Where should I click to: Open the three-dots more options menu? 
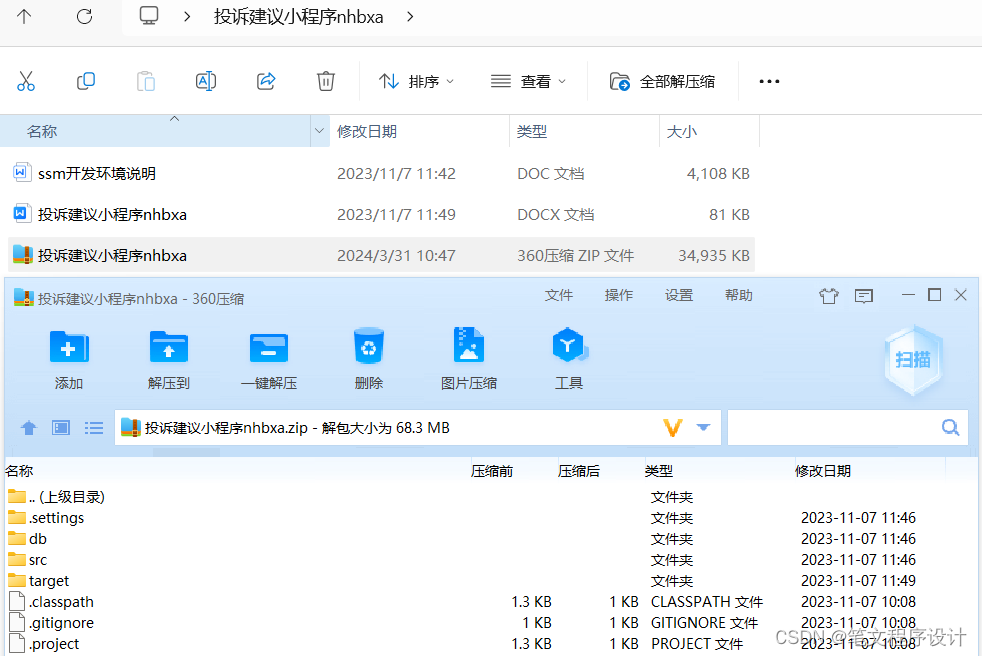click(x=769, y=81)
